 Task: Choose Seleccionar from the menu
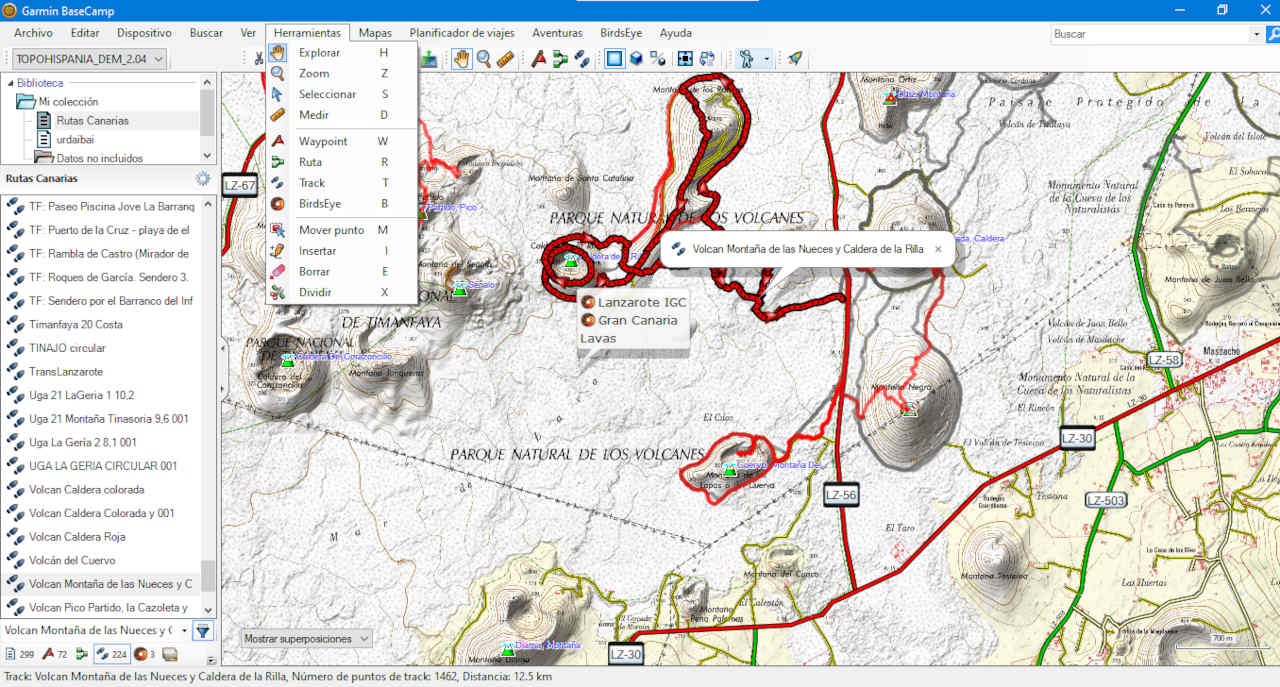click(342, 94)
